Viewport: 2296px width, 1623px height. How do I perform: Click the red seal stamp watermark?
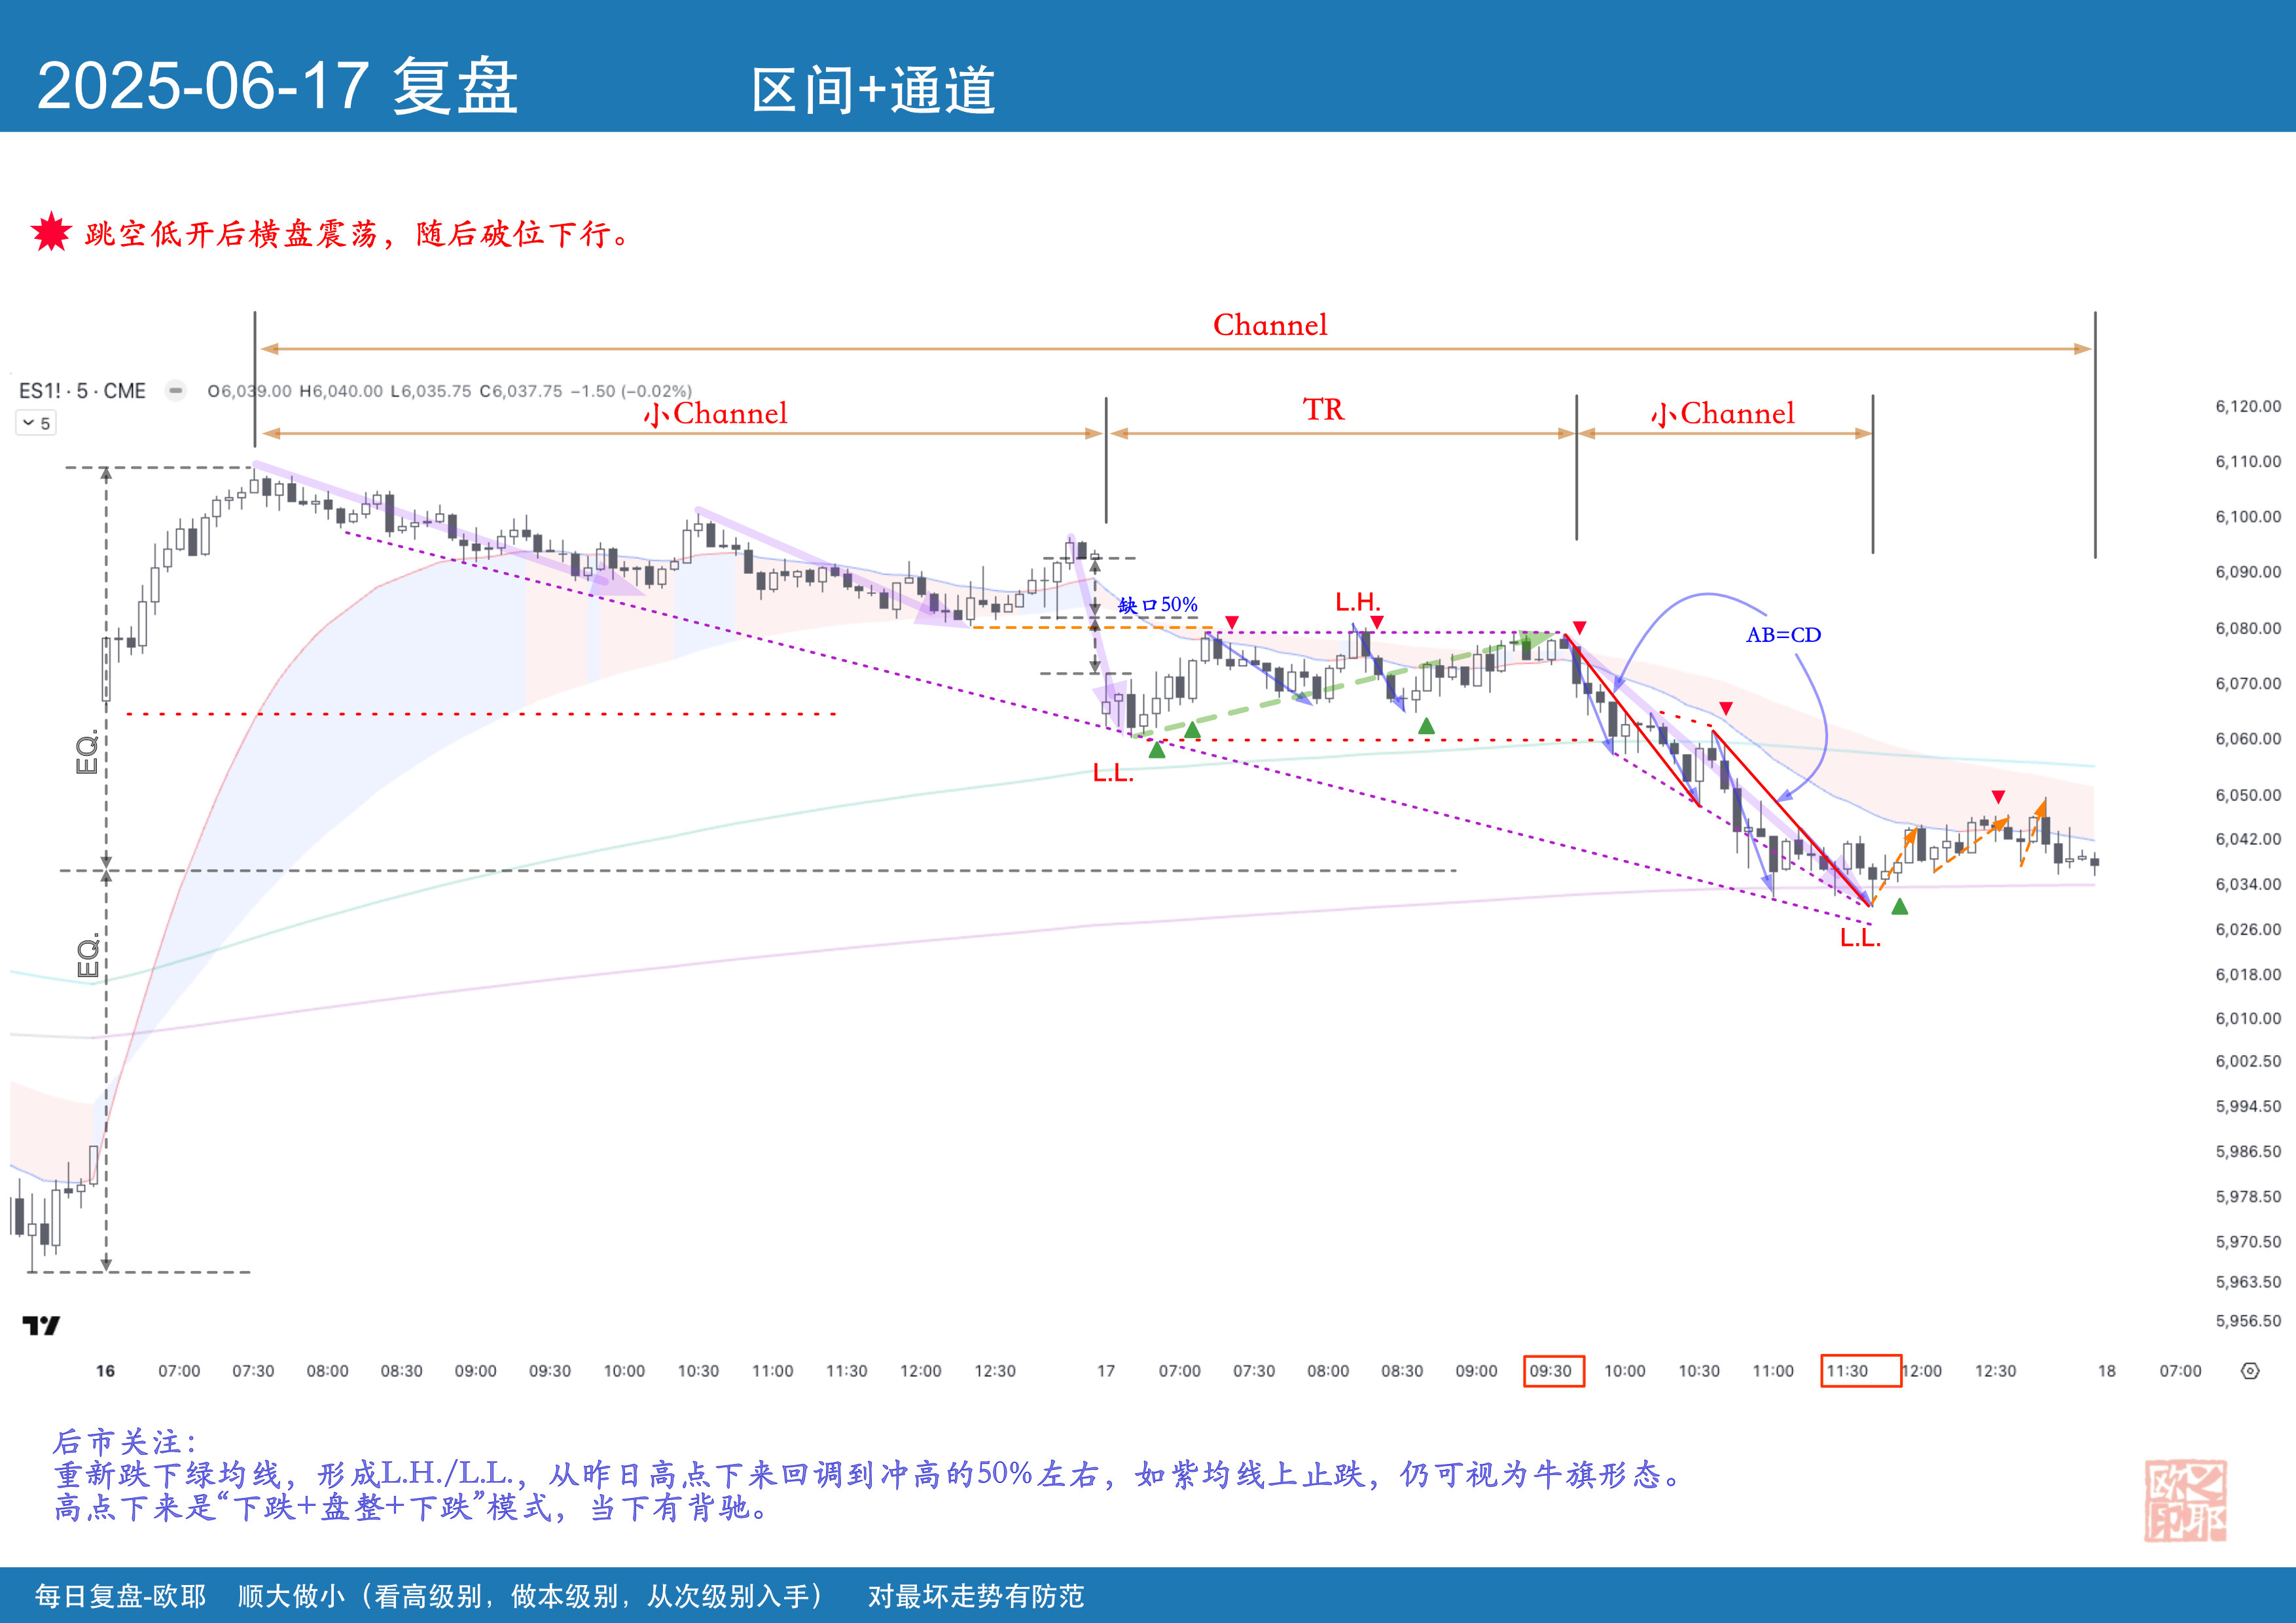click(x=2185, y=1501)
